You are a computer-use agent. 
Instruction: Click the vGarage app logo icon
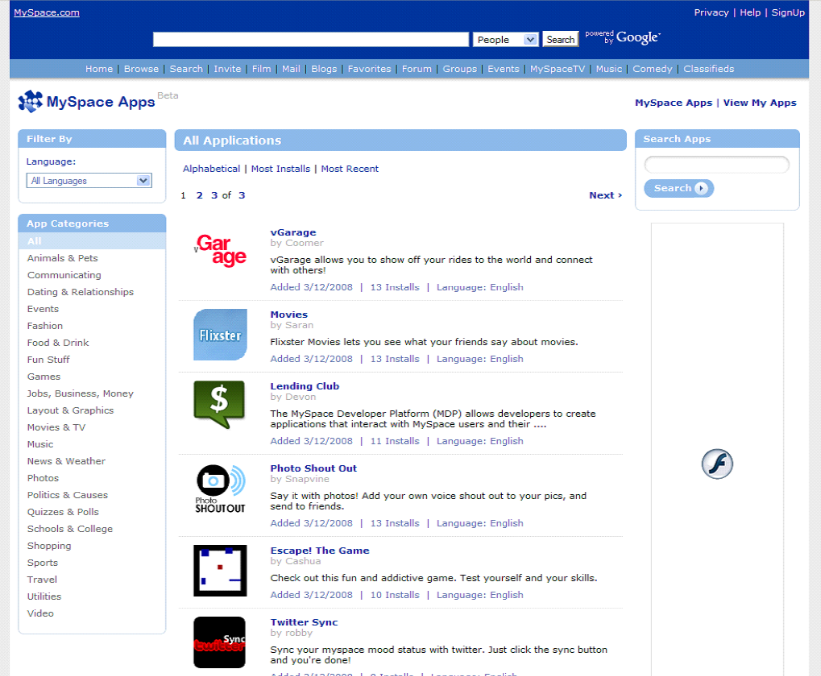pos(220,251)
